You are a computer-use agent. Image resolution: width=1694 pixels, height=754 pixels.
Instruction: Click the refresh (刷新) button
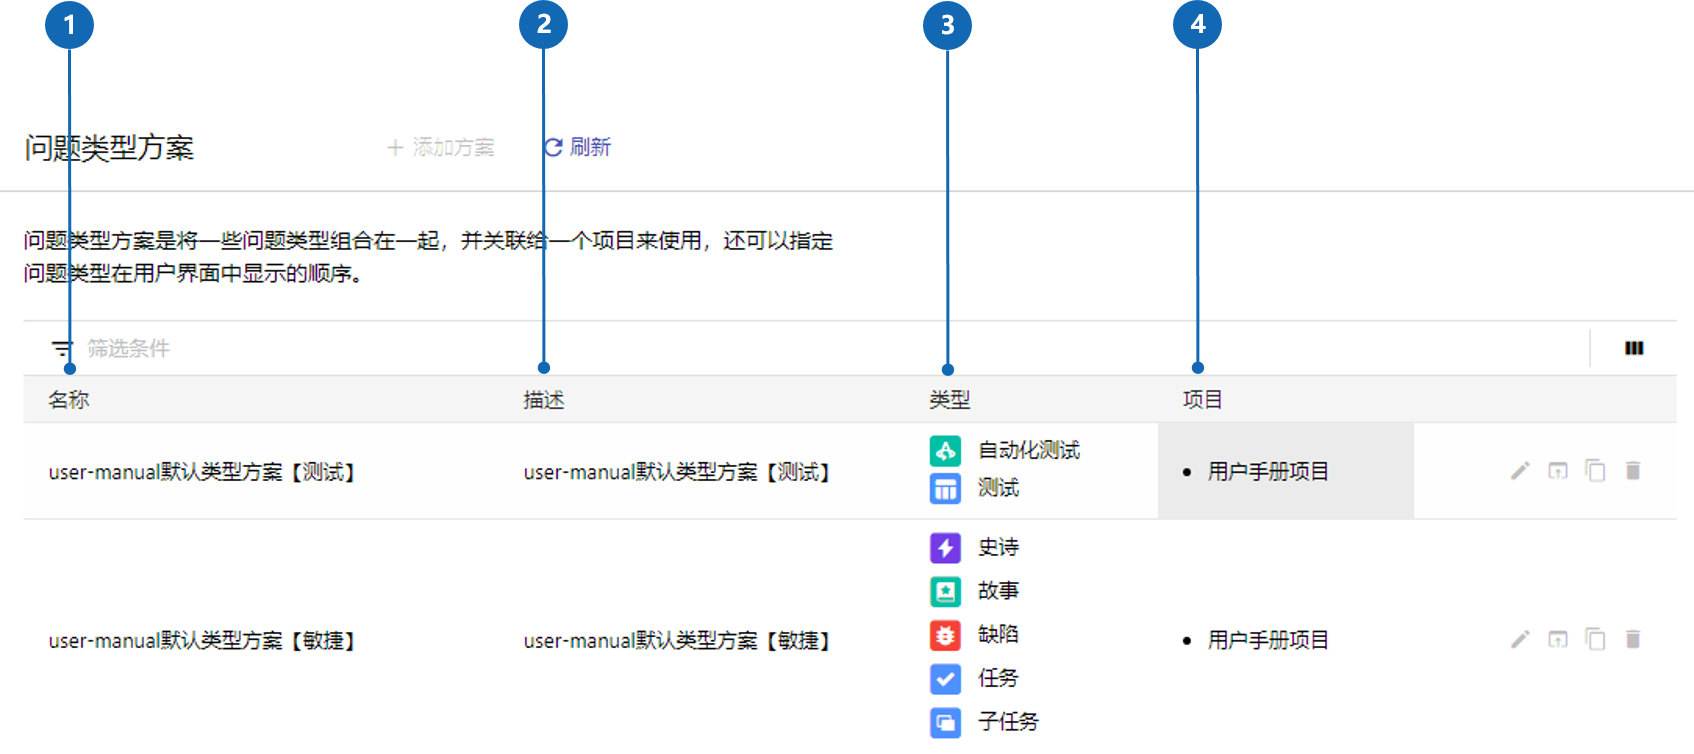(x=577, y=148)
